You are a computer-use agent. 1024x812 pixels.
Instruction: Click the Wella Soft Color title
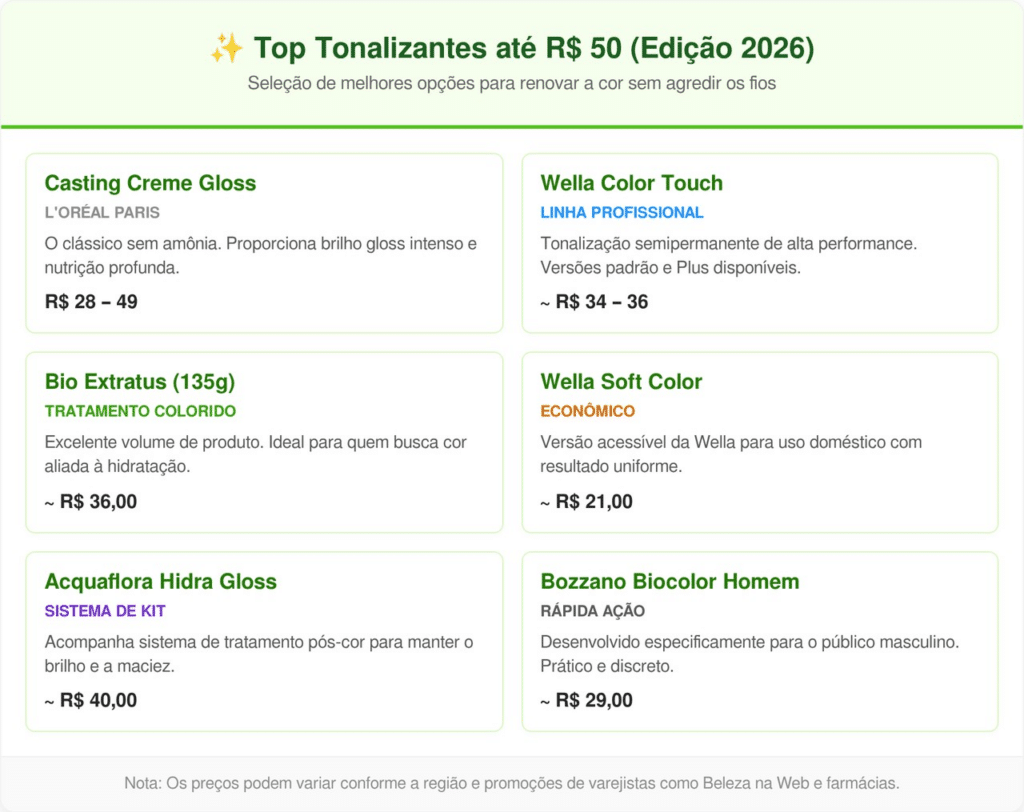tap(621, 382)
